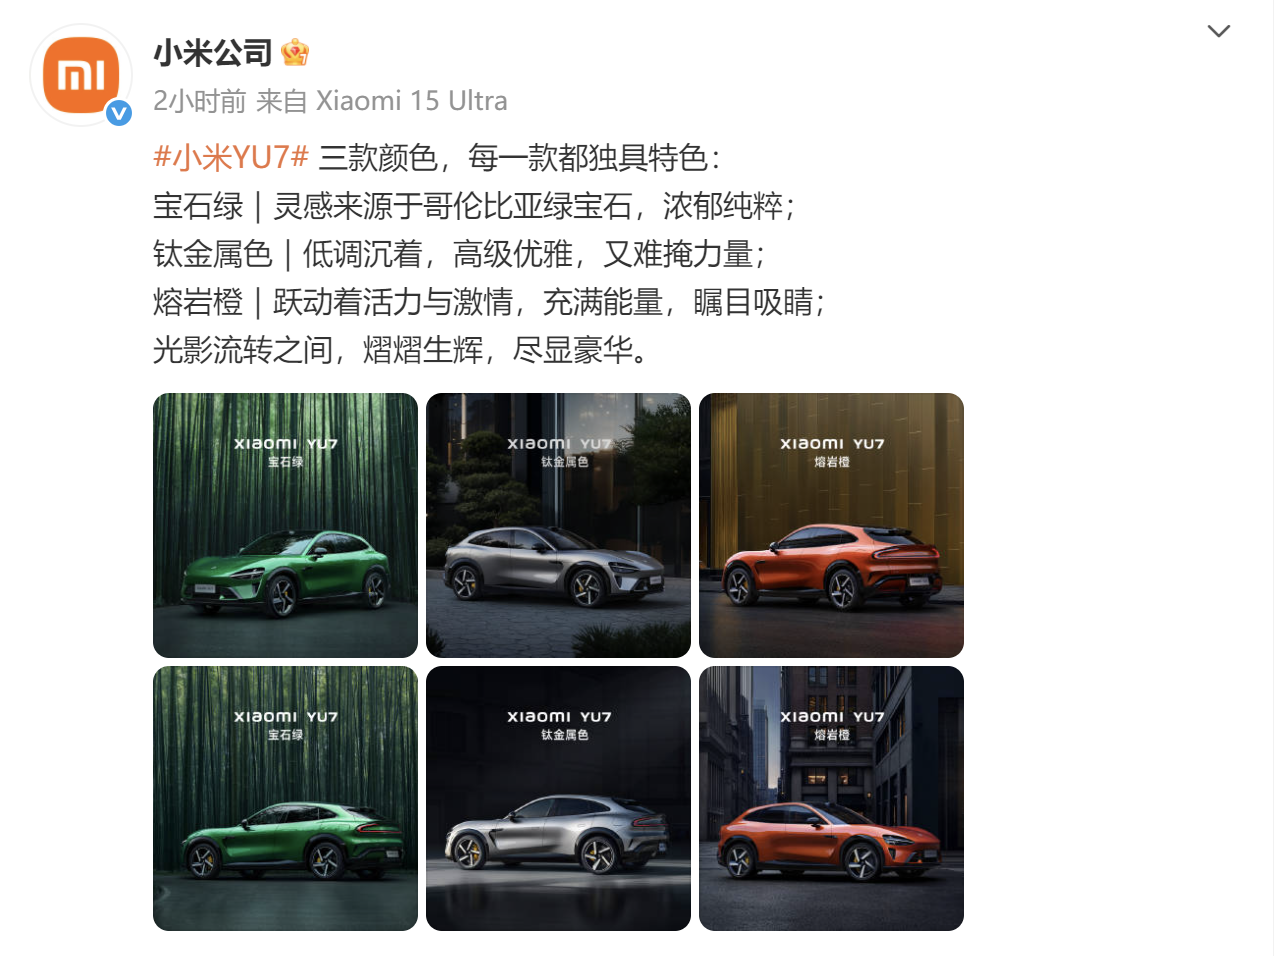Screen dimensions: 1274x956
Task: Follow the Xiaomi 15 Ultra source link
Action: pos(411,101)
